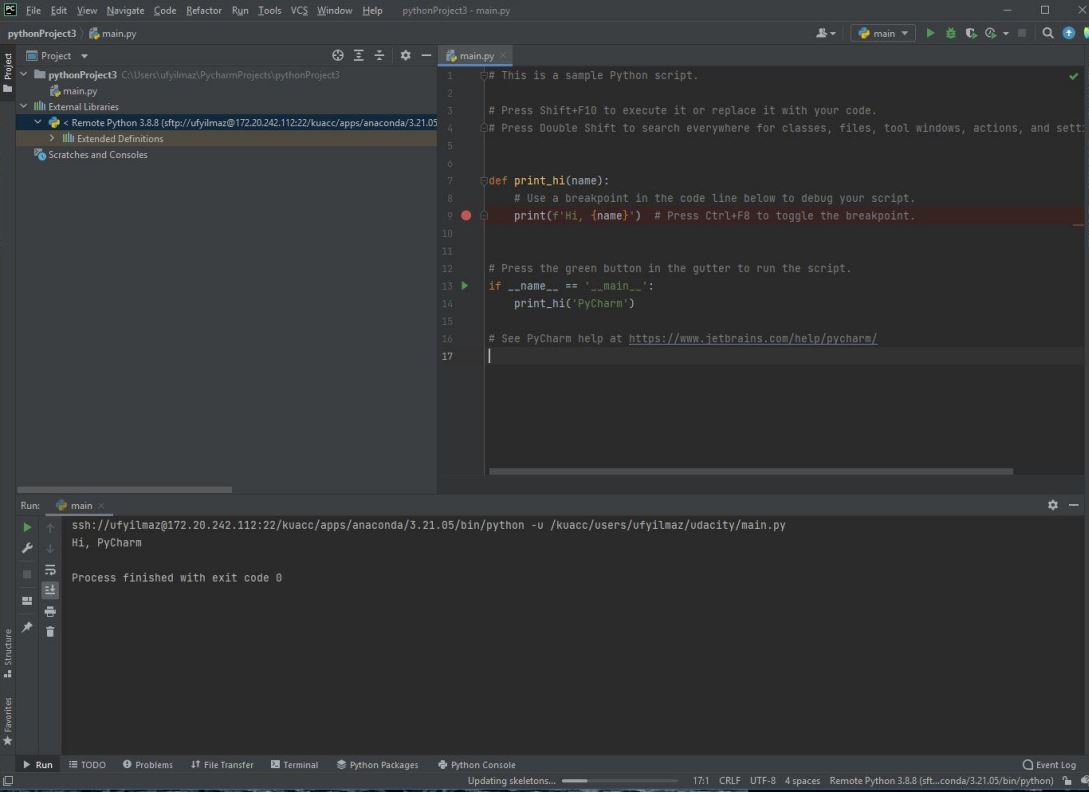Toggle the breakpoint on line 9
1089x794 pixels.
point(466,215)
